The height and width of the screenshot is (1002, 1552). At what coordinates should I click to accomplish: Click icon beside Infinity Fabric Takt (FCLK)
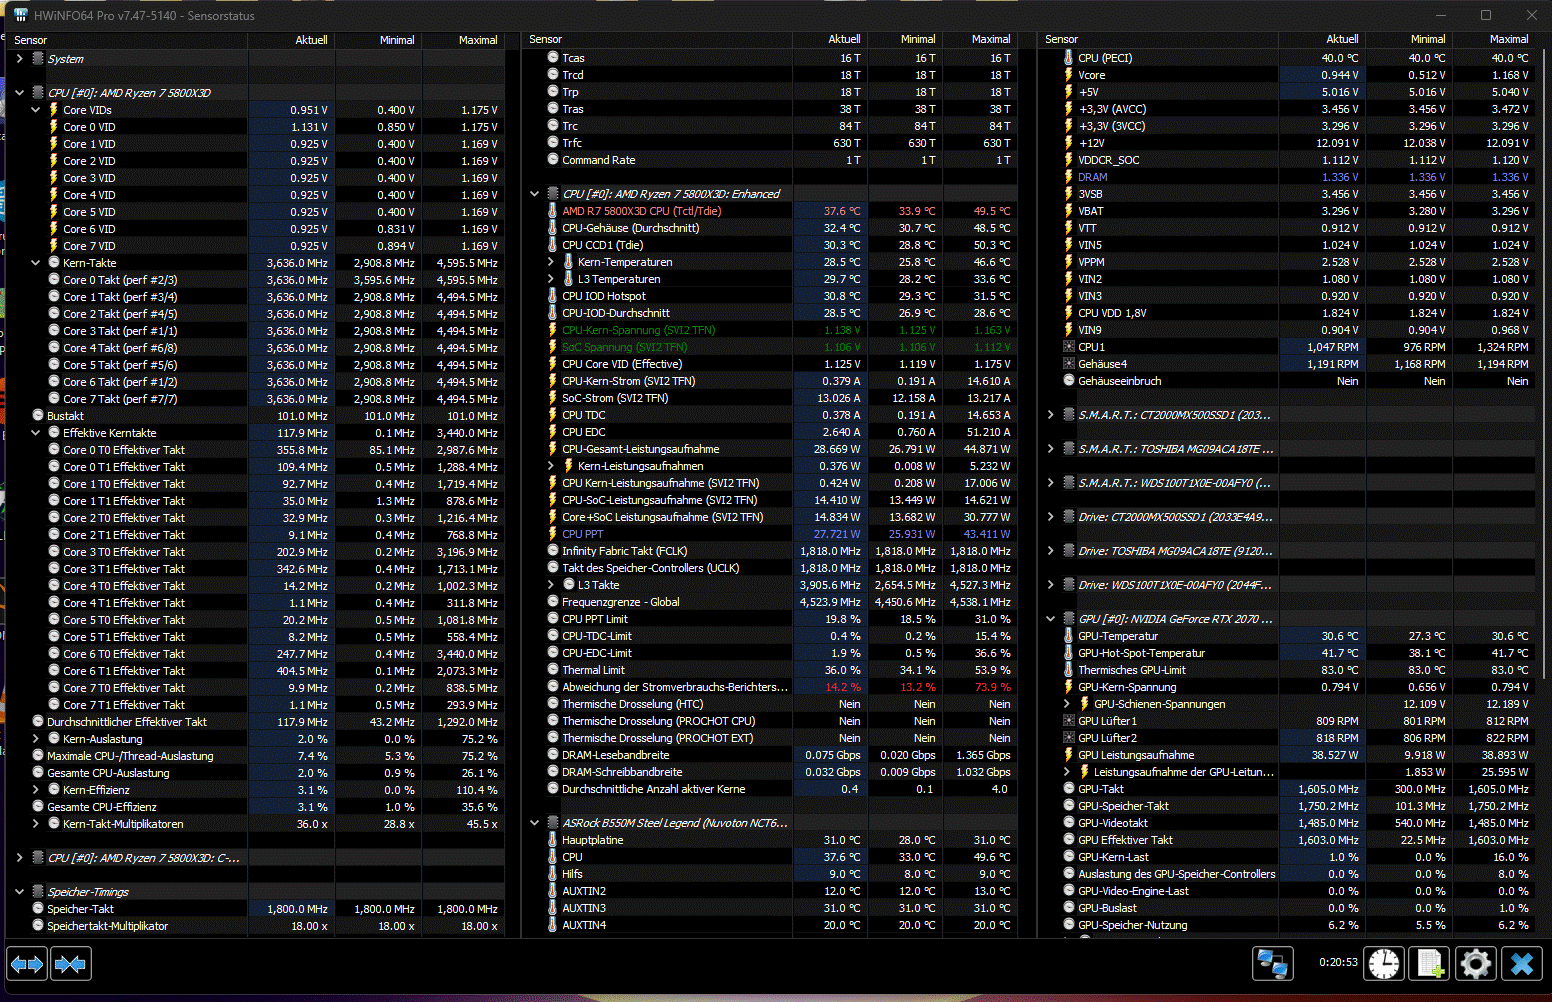tap(552, 551)
